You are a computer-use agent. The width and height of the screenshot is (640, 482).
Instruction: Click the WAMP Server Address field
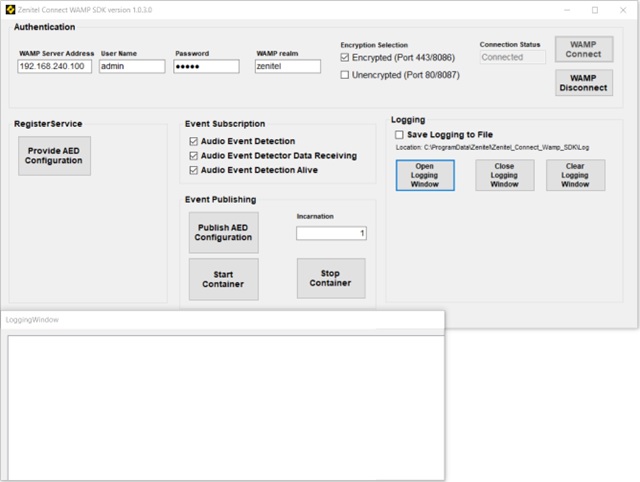pyautogui.click(x=54, y=67)
